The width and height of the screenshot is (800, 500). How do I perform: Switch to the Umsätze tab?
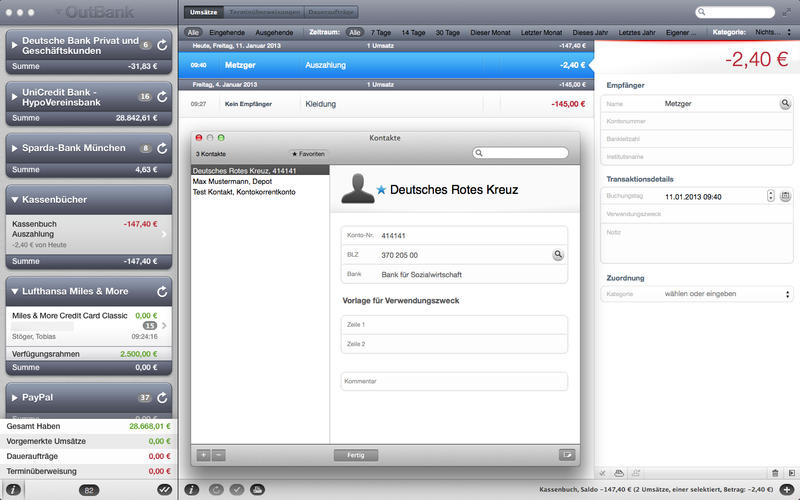pyautogui.click(x=204, y=12)
